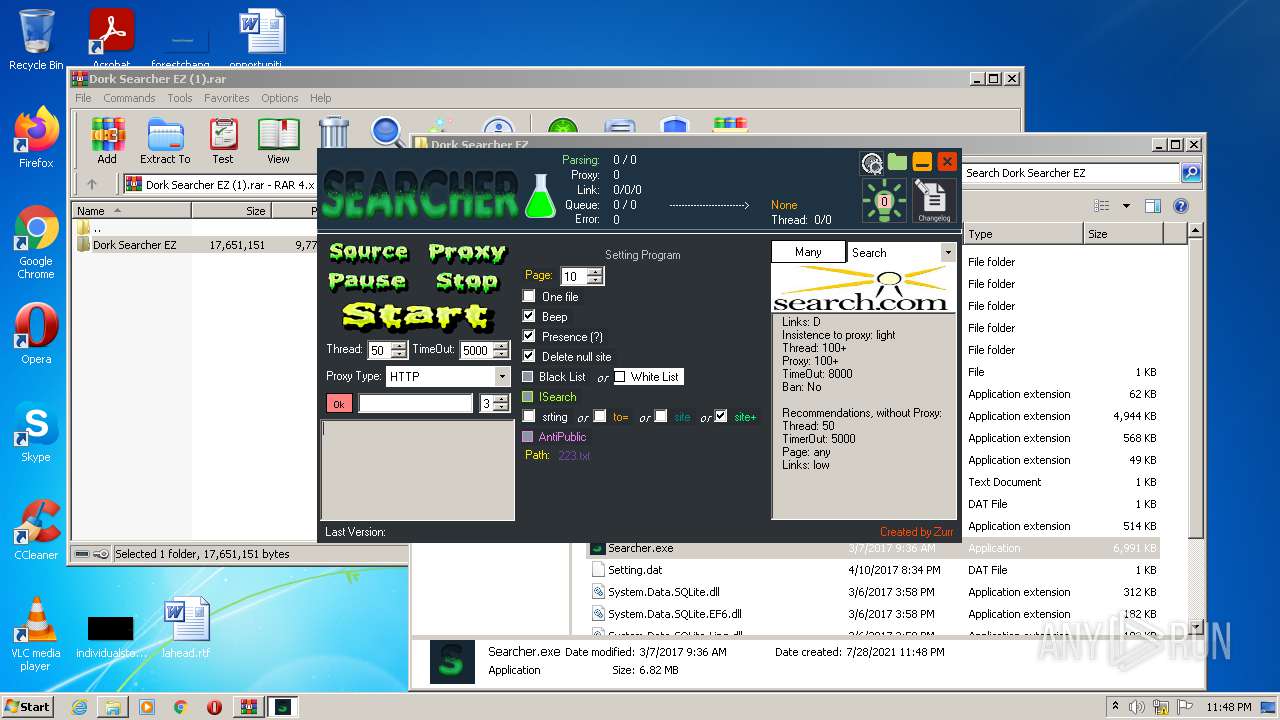Click the light bulb counter icon
The width and height of the screenshot is (1280, 720).
(884, 201)
